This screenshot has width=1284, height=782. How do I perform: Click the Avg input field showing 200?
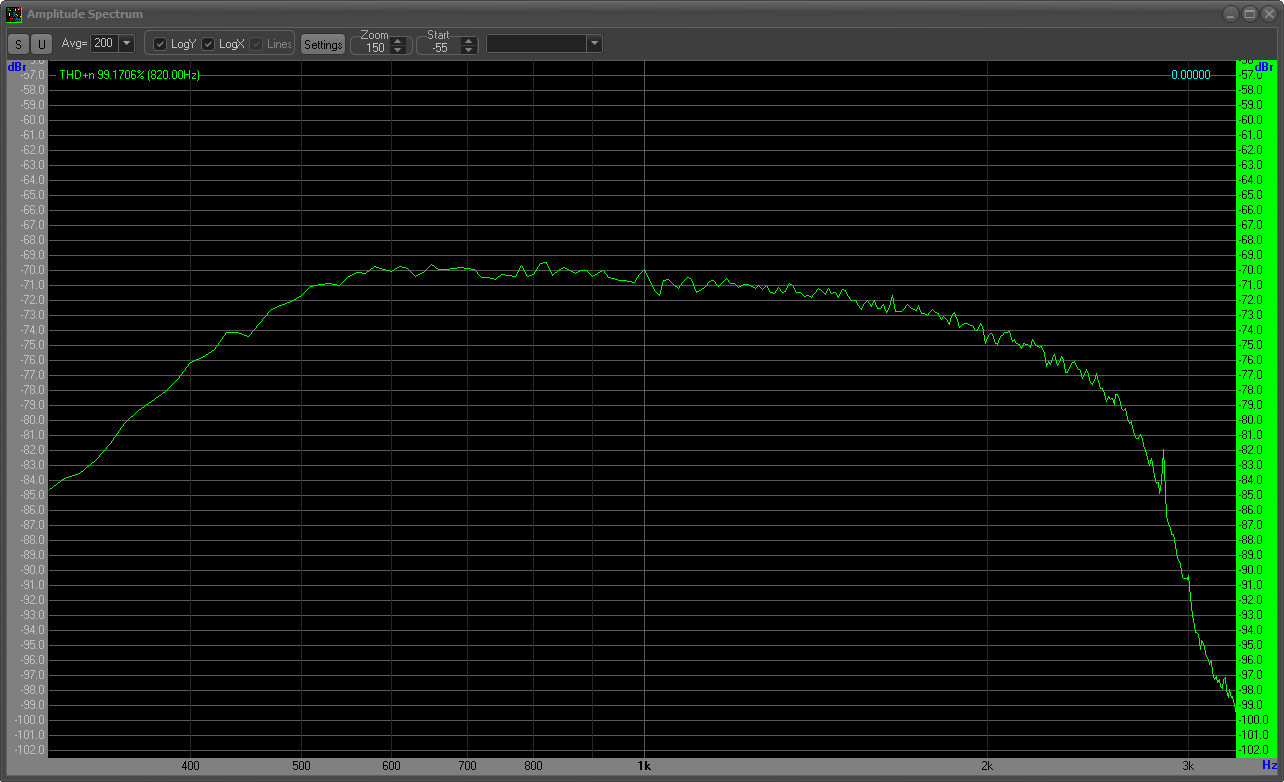(x=104, y=44)
